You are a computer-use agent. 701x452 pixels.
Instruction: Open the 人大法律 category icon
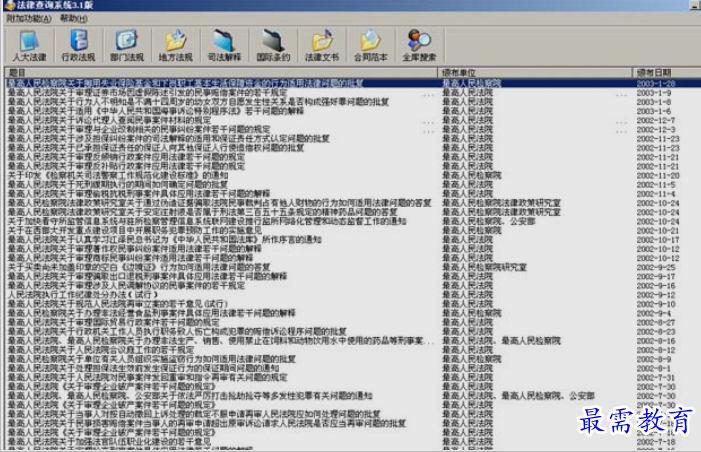click(x=30, y=46)
